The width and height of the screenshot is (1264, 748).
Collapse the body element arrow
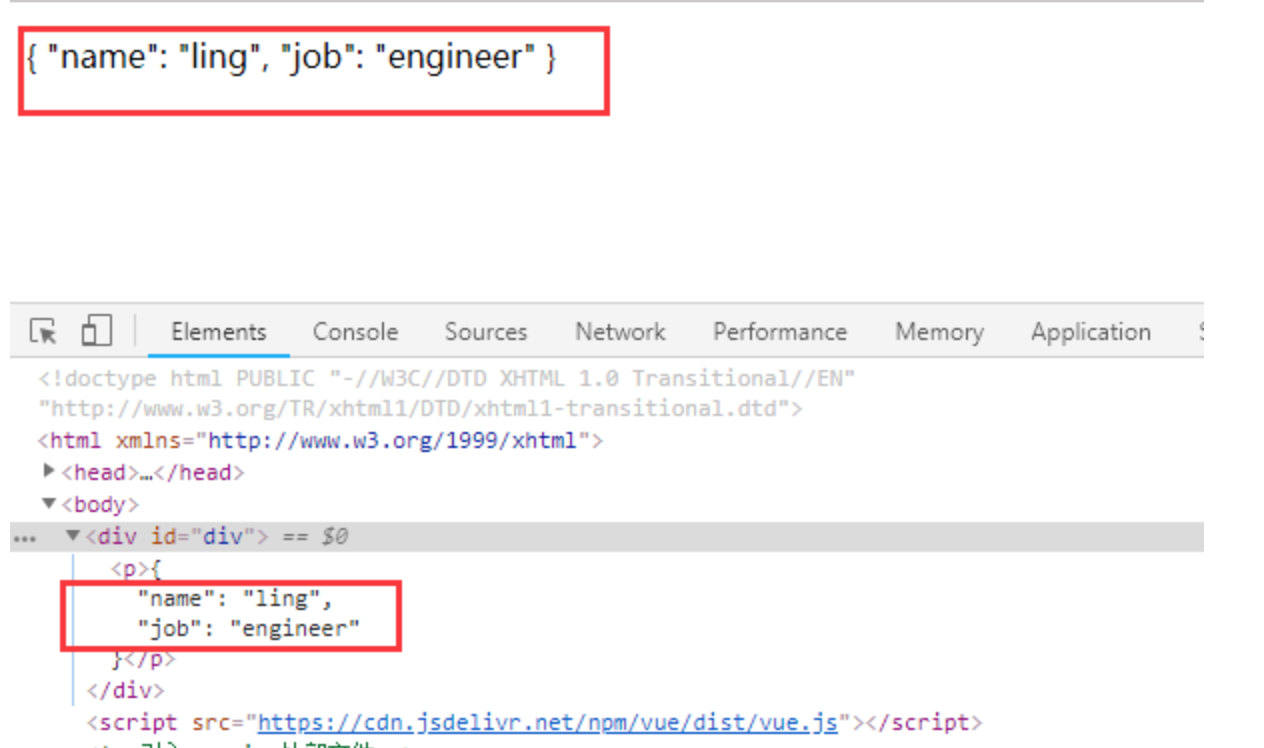tap(49, 504)
